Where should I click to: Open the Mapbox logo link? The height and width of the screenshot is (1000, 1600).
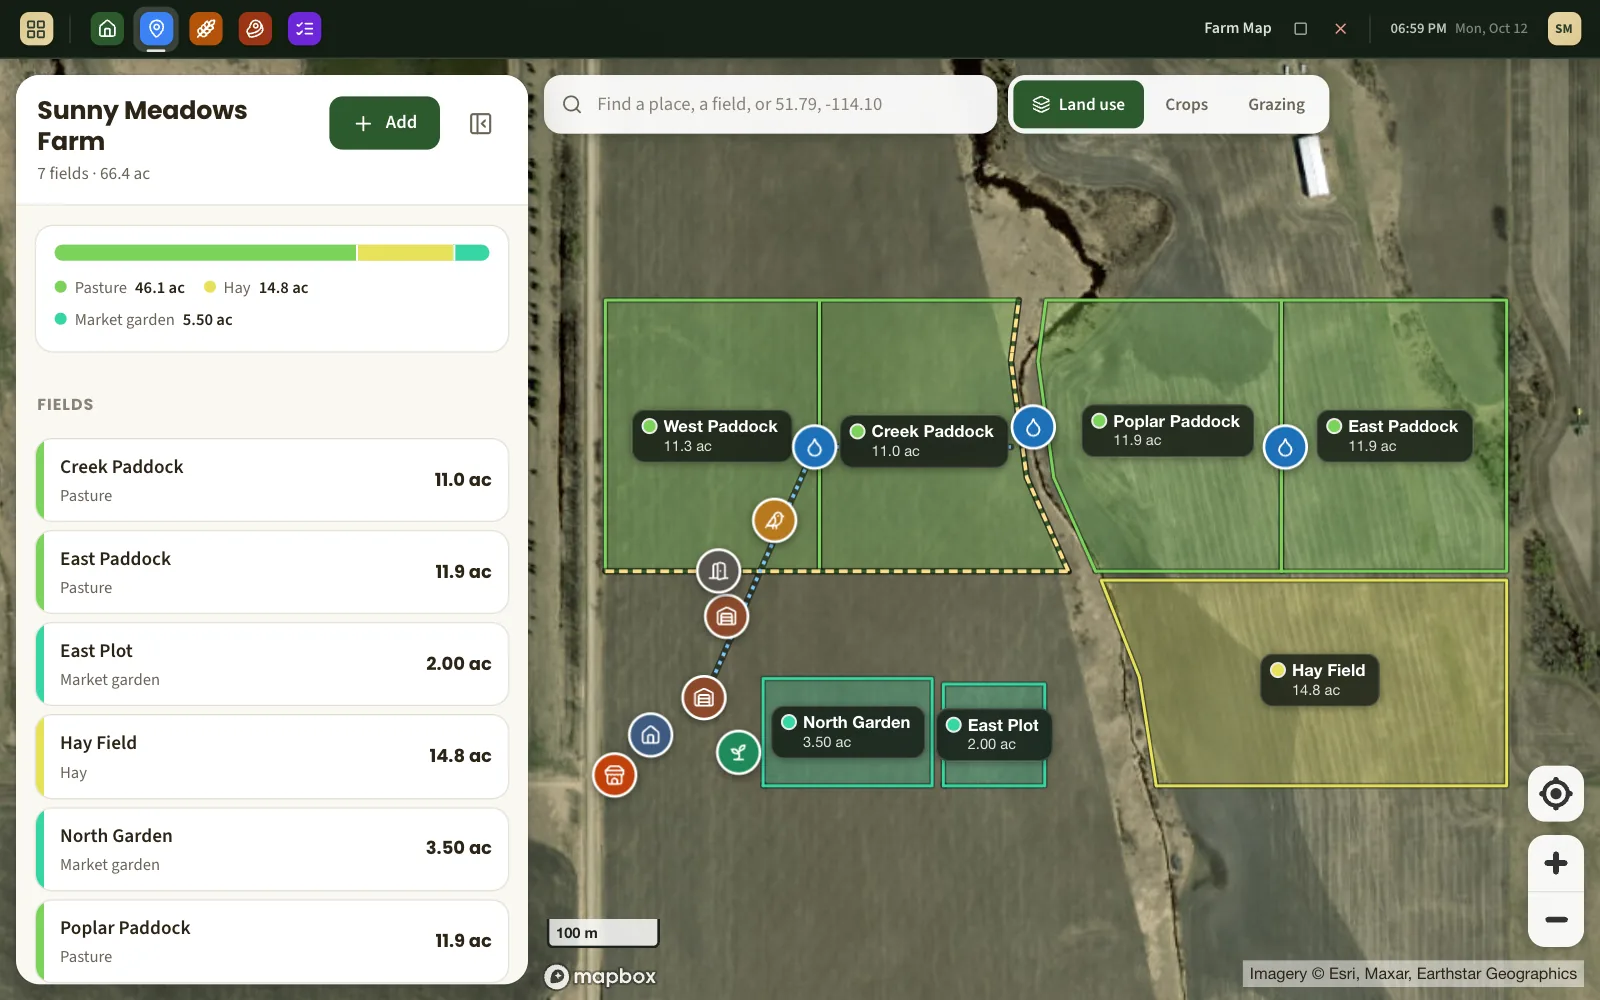pyautogui.click(x=600, y=976)
